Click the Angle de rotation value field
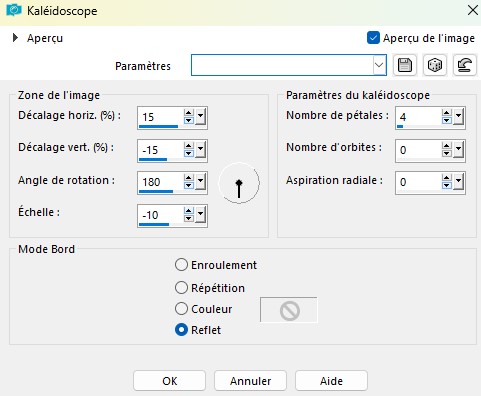The width and height of the screenshot is (481, 396). (160, 182)
